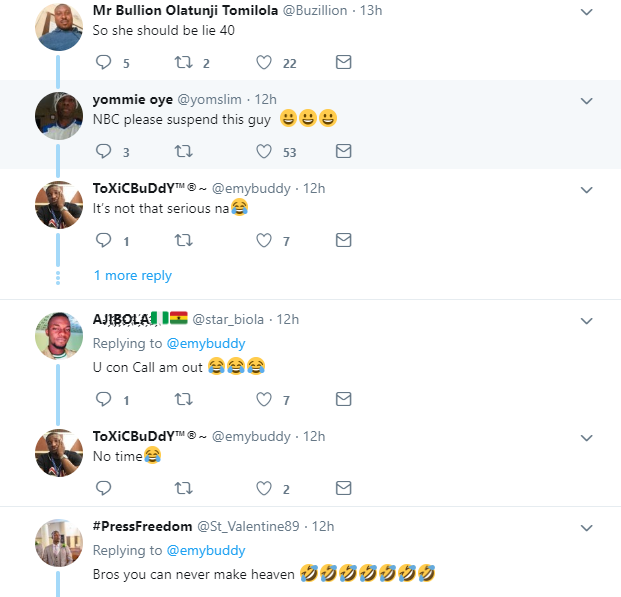Expand options chevron on yommie oye's tweet
This screenshot has height=597, width=621.
tap(587, 100)
